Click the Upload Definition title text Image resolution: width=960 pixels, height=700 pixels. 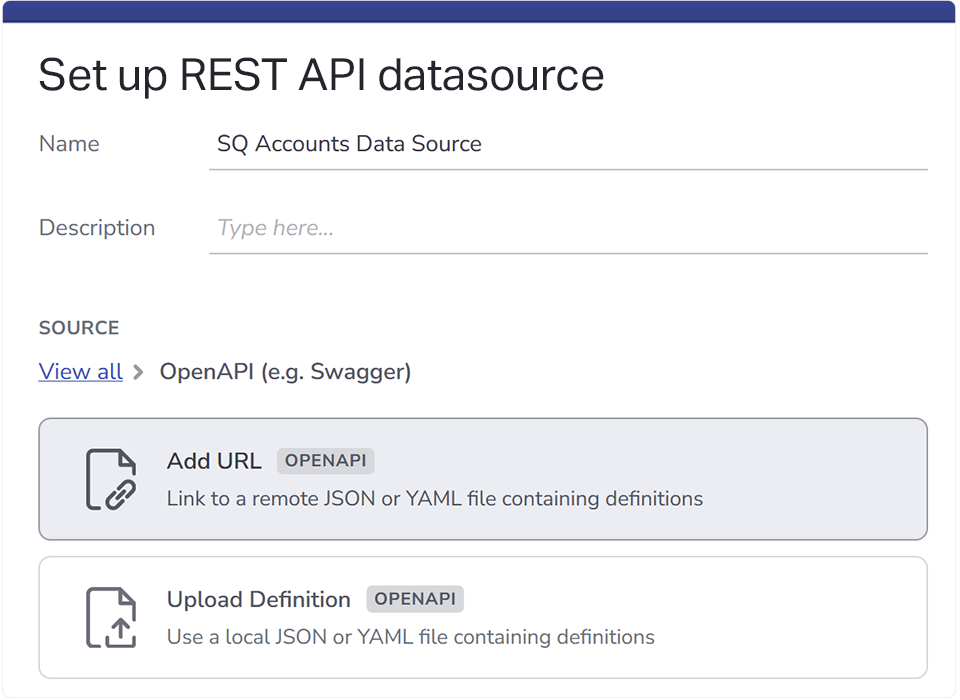coord(259,600)
